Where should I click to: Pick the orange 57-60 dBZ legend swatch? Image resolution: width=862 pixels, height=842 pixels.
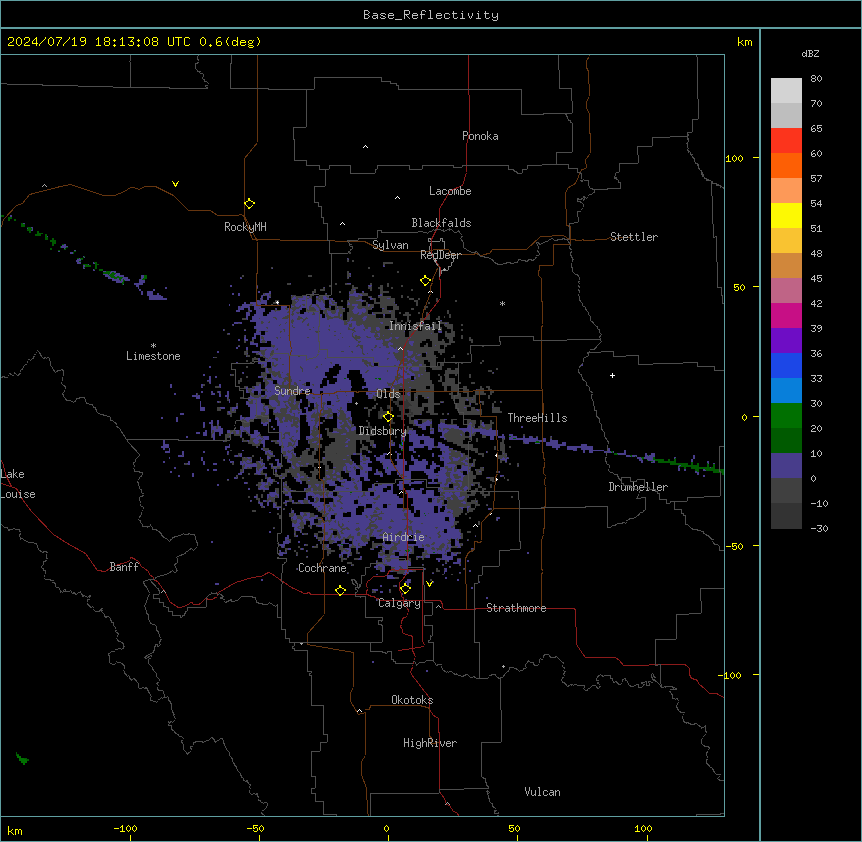[786, 165]
